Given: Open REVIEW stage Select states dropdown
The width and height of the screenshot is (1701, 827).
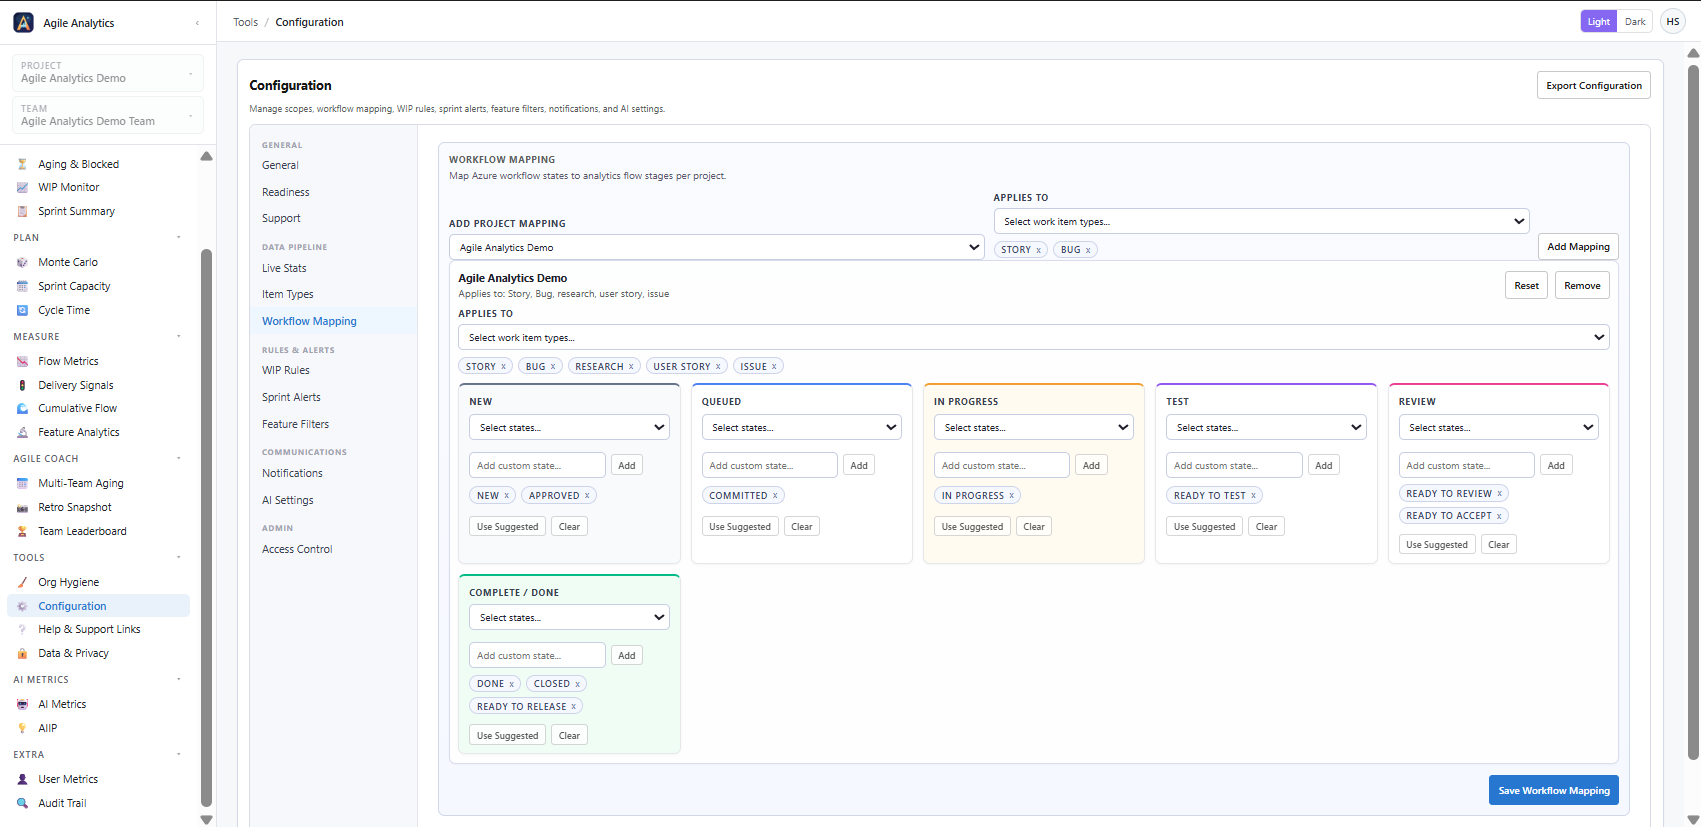Looking at the screenshot, I should [x=1498, y=427].
